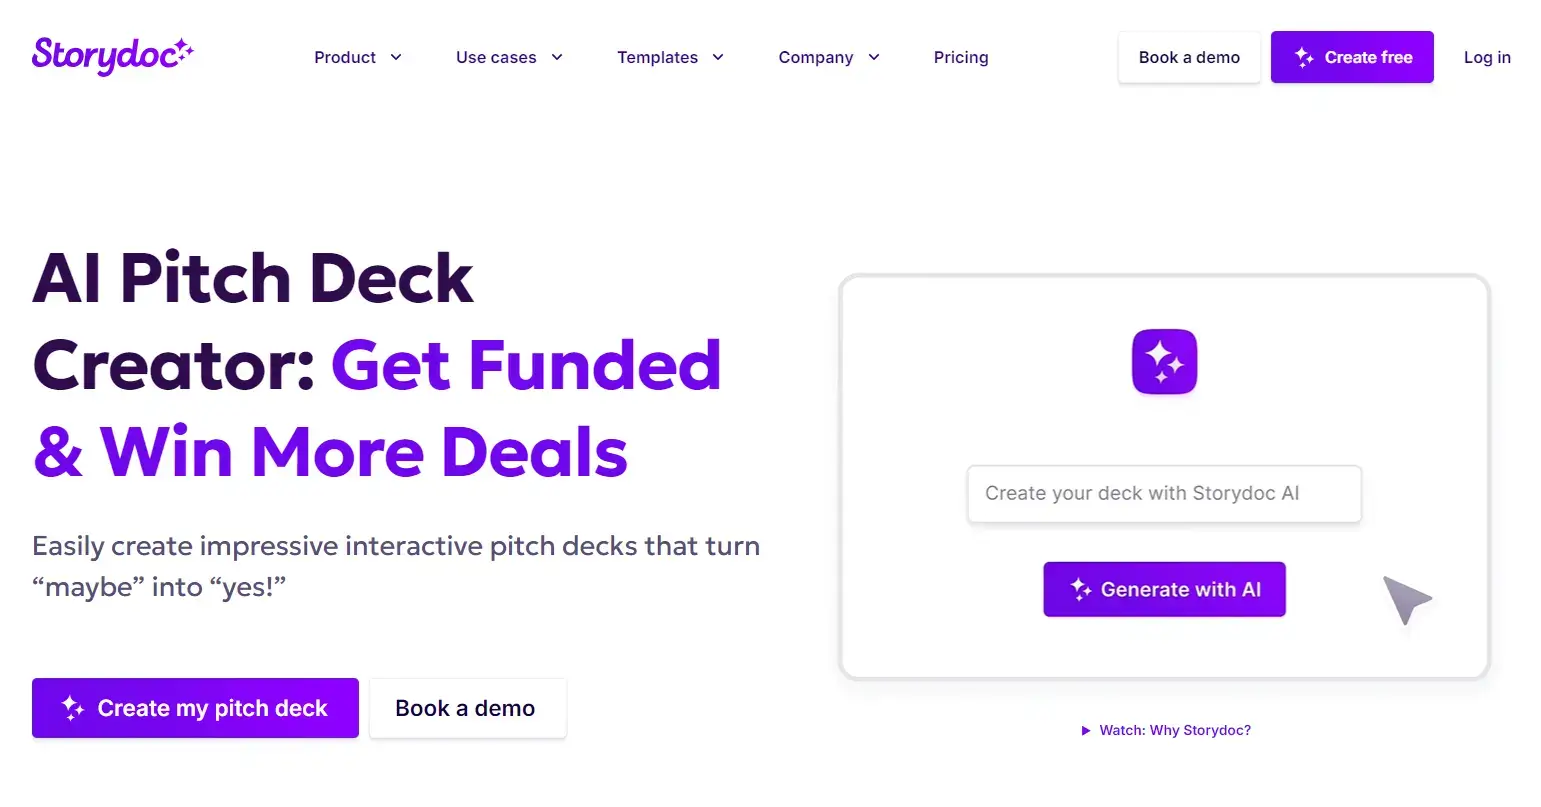The width and height of the screenshot is (1541, 807).
Task: Click the Log in link
Action: point(1487,57)
